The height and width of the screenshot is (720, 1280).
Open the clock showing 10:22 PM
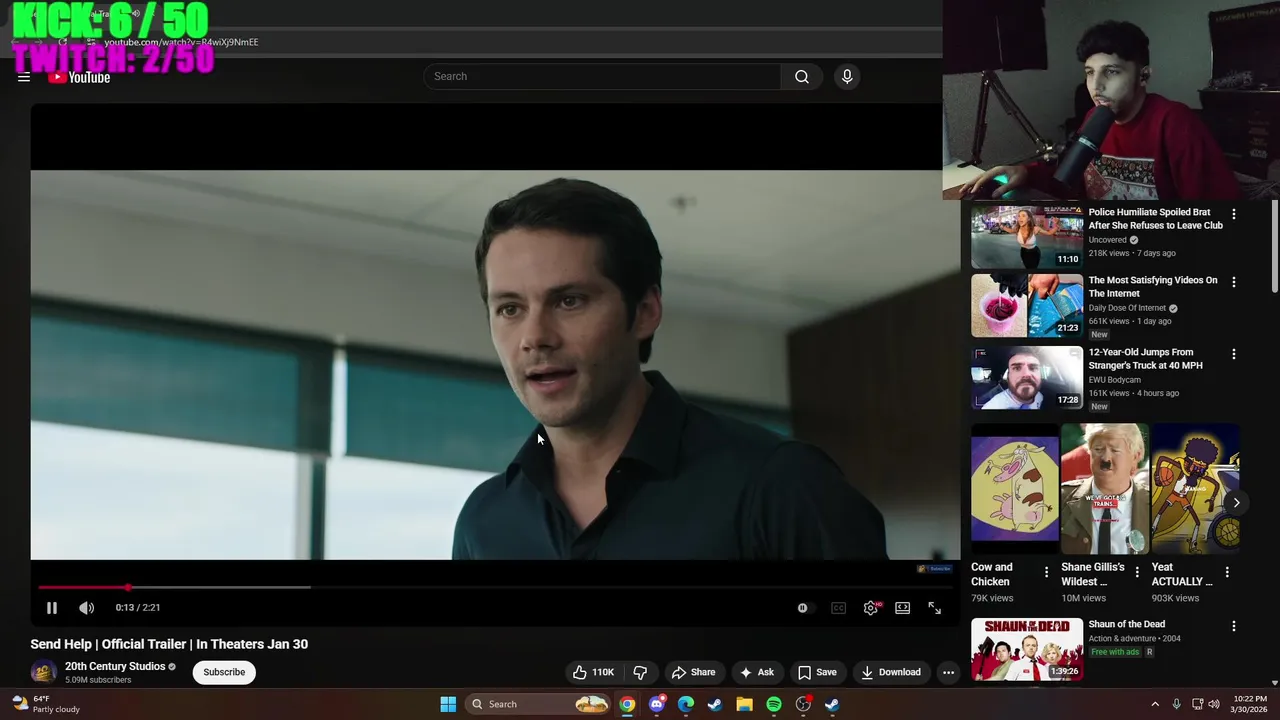[x=1250, y=704]
